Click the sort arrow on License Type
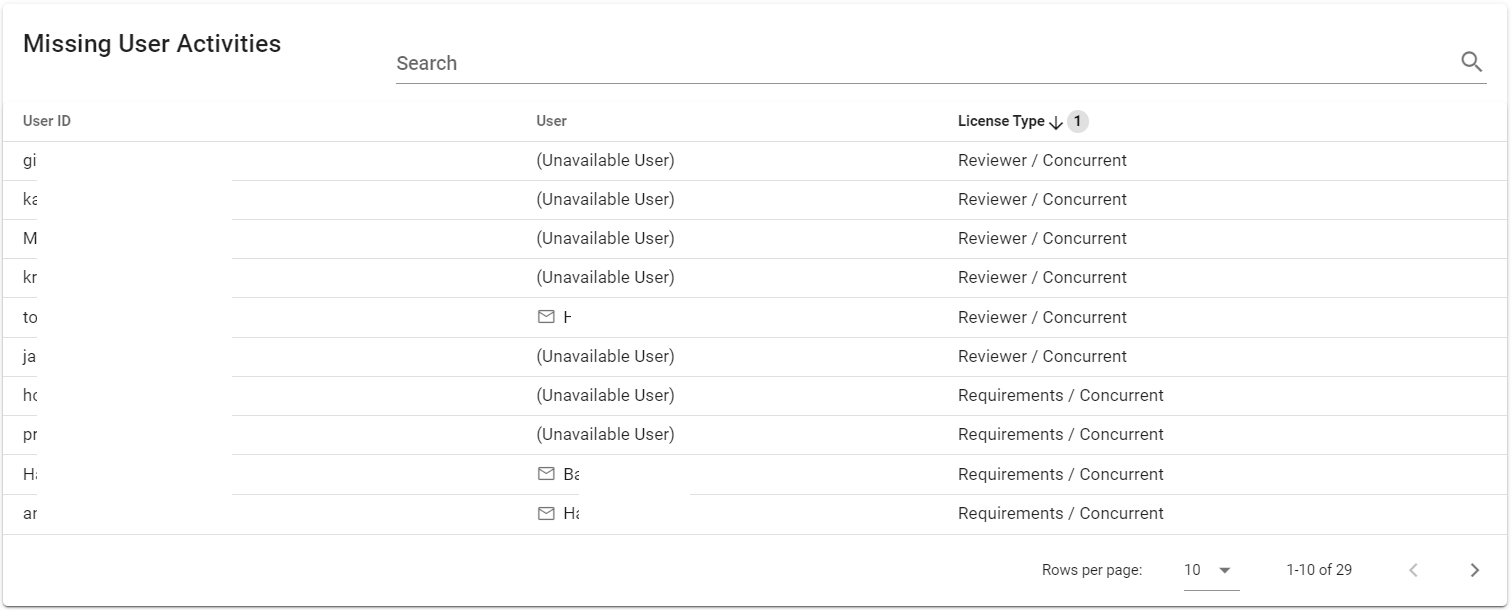This screenshot has width=1511, height=610. tap(1056, 121)
